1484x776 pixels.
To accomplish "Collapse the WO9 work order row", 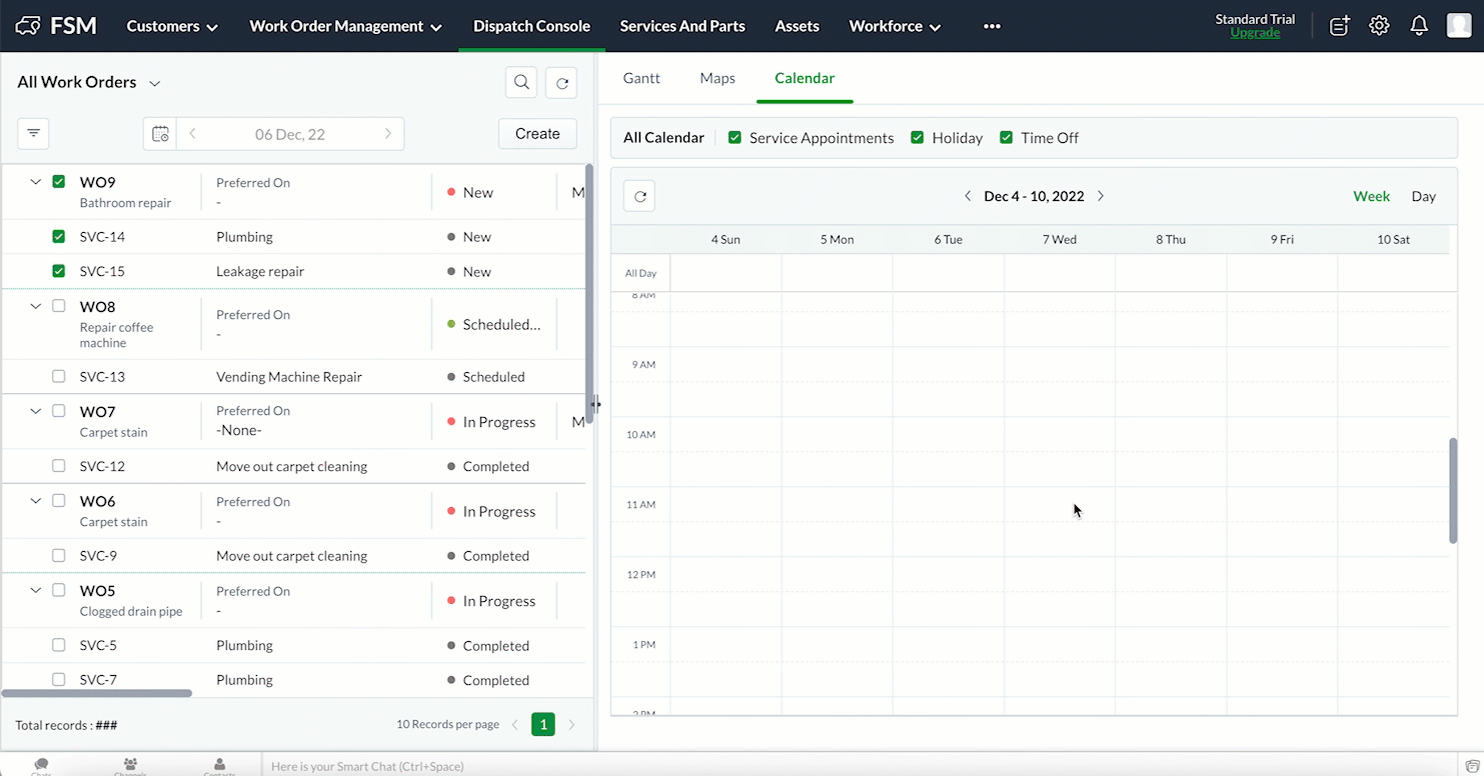I will [x=36, y=182].
